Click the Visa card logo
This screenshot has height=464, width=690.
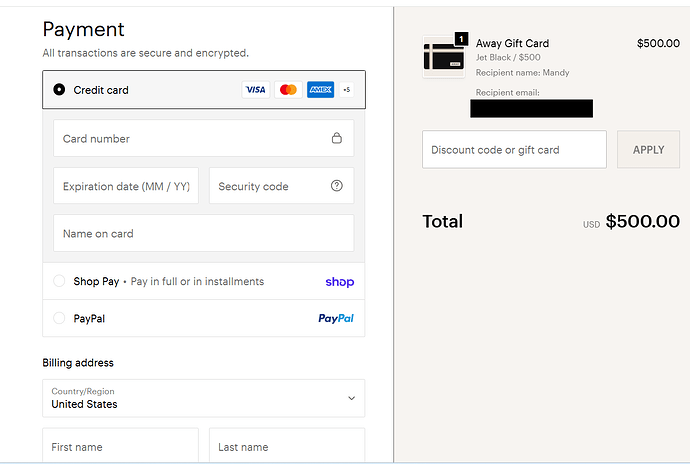(256, 90)
